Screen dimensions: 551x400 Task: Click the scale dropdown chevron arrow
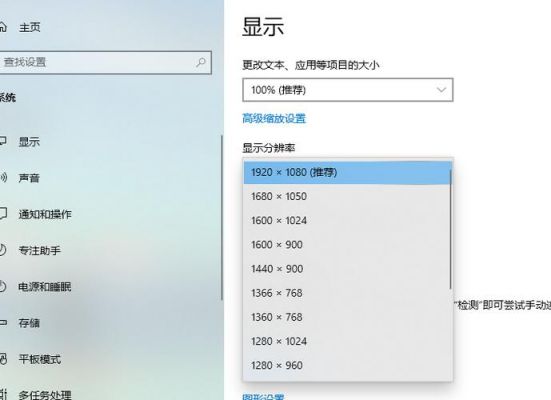(441, 90)
